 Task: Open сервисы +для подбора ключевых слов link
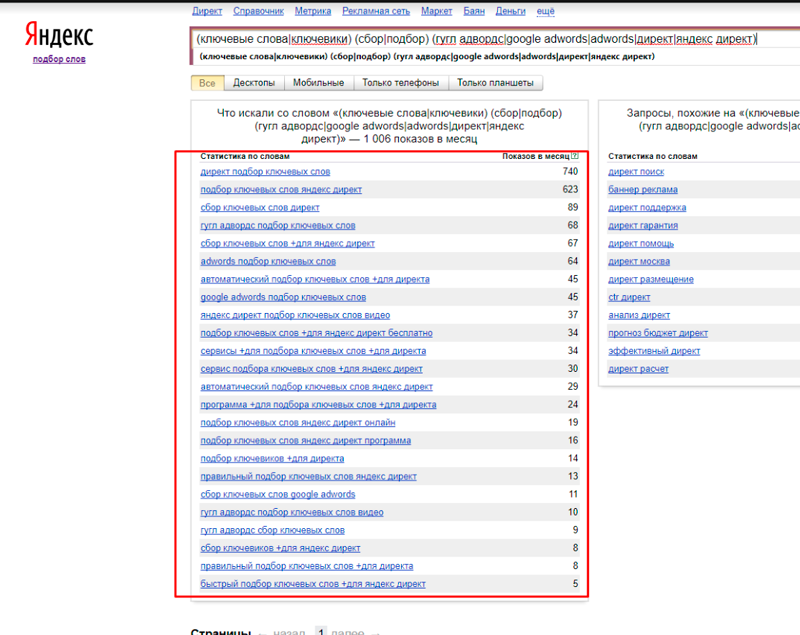click(313, 351)
